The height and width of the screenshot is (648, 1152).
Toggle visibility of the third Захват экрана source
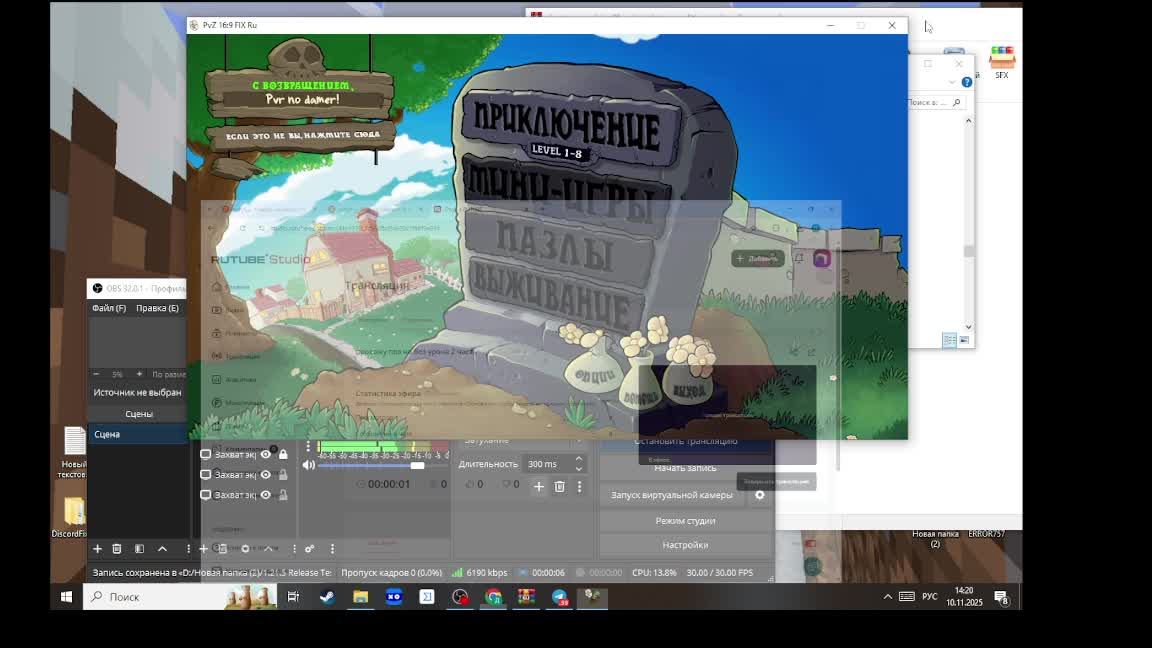tap(266, 495)
